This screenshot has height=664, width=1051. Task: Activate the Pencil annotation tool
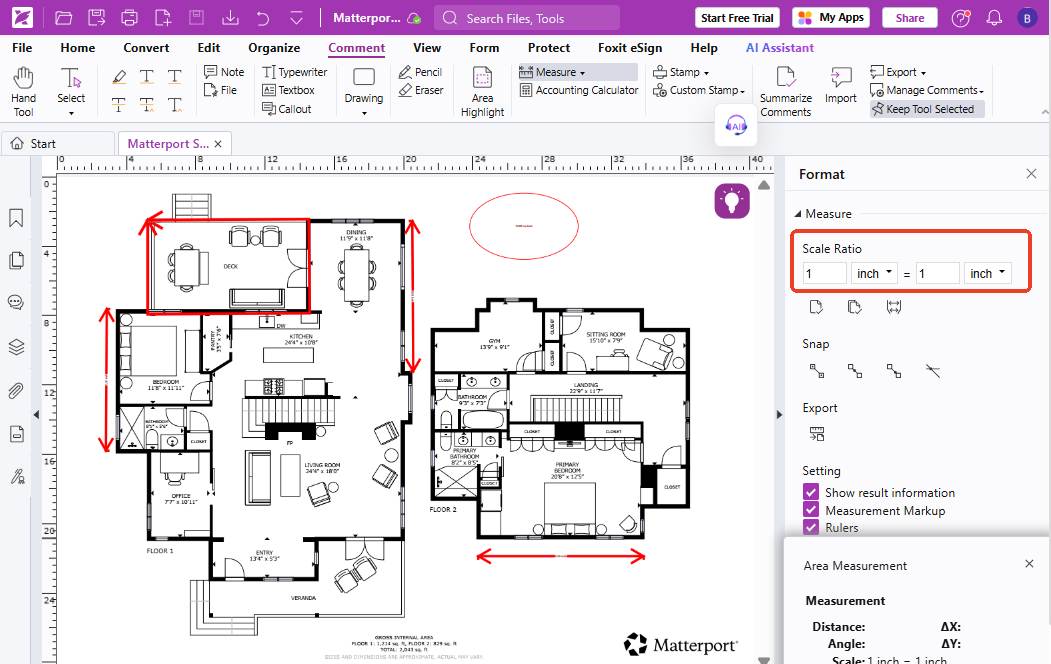pos(420,71)
